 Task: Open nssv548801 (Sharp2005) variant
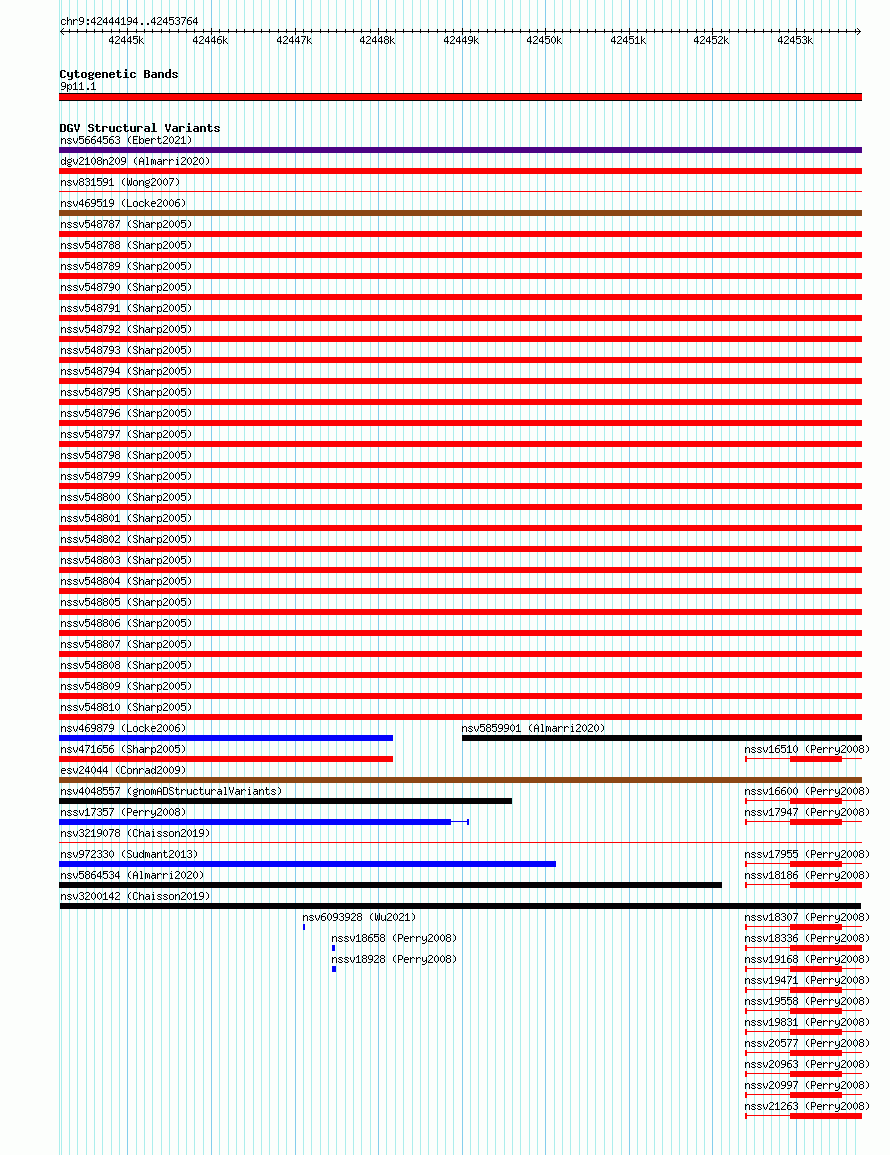click(x=126, y=518)
